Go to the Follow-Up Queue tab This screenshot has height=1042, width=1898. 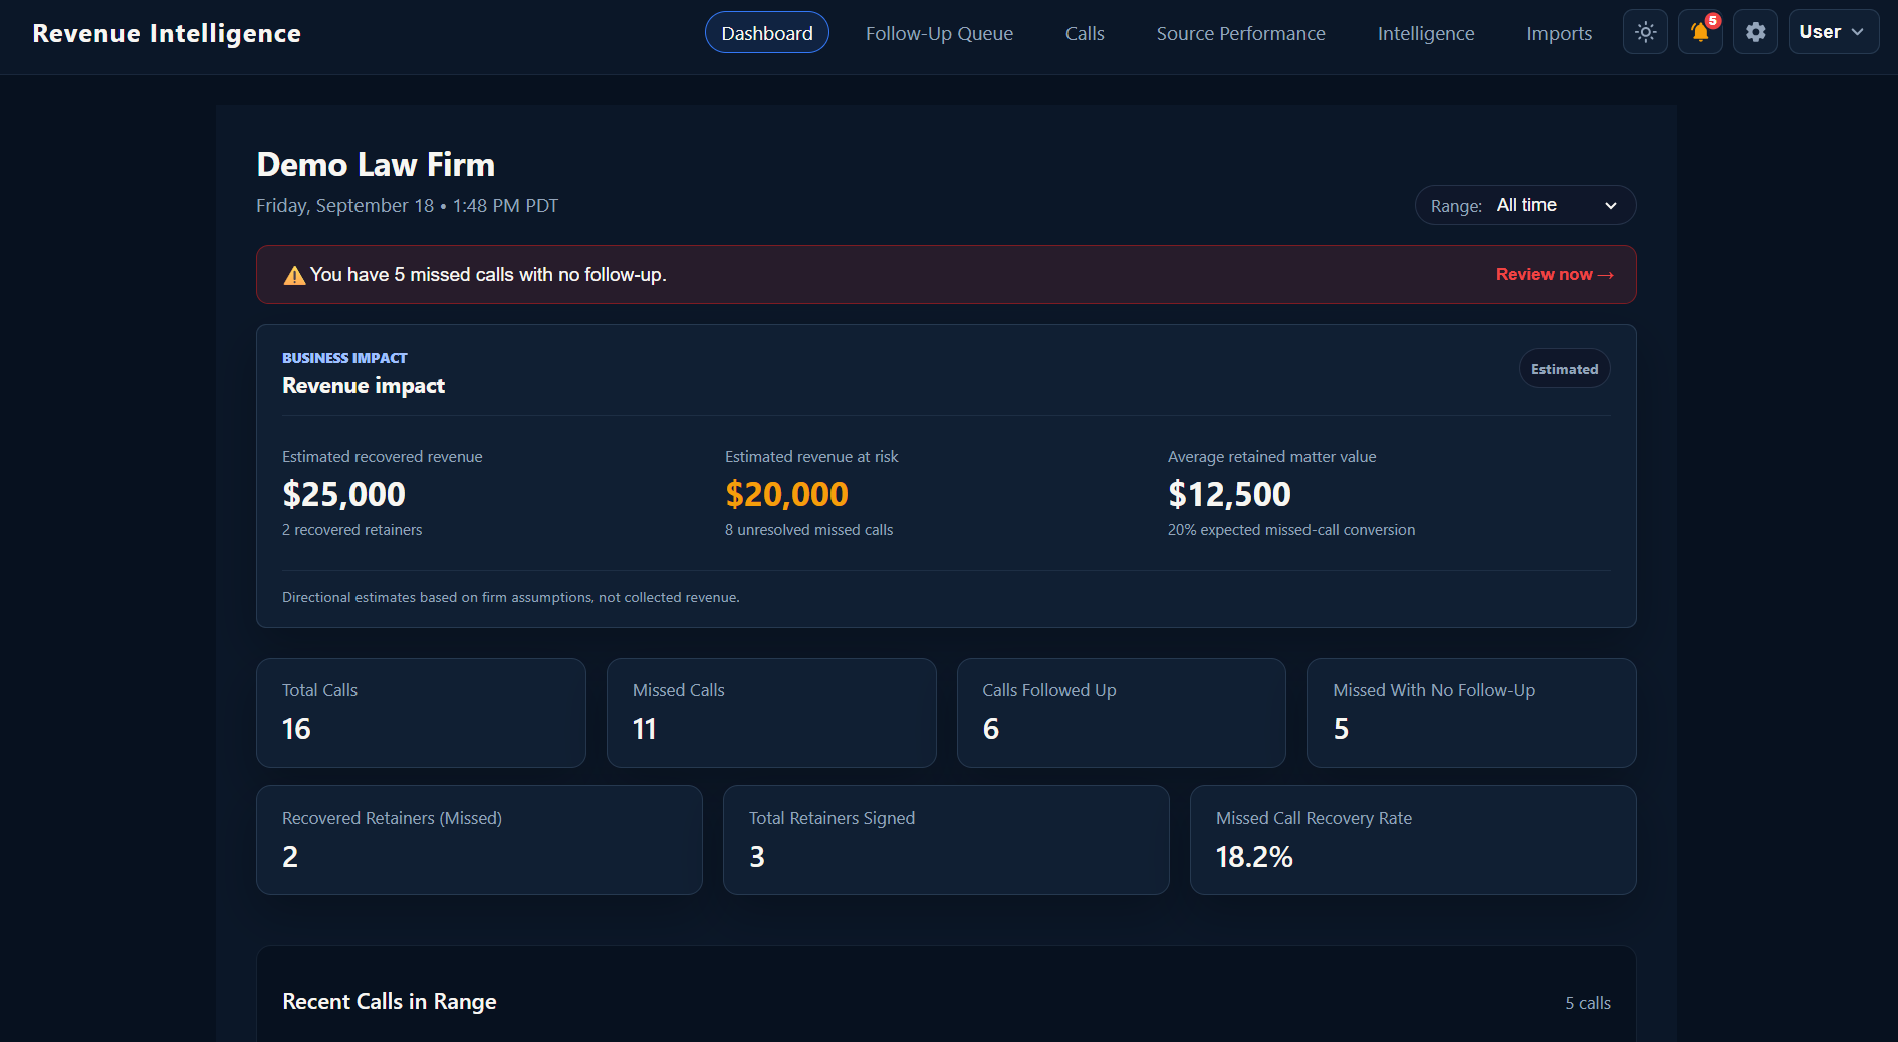tap(939, 33)
